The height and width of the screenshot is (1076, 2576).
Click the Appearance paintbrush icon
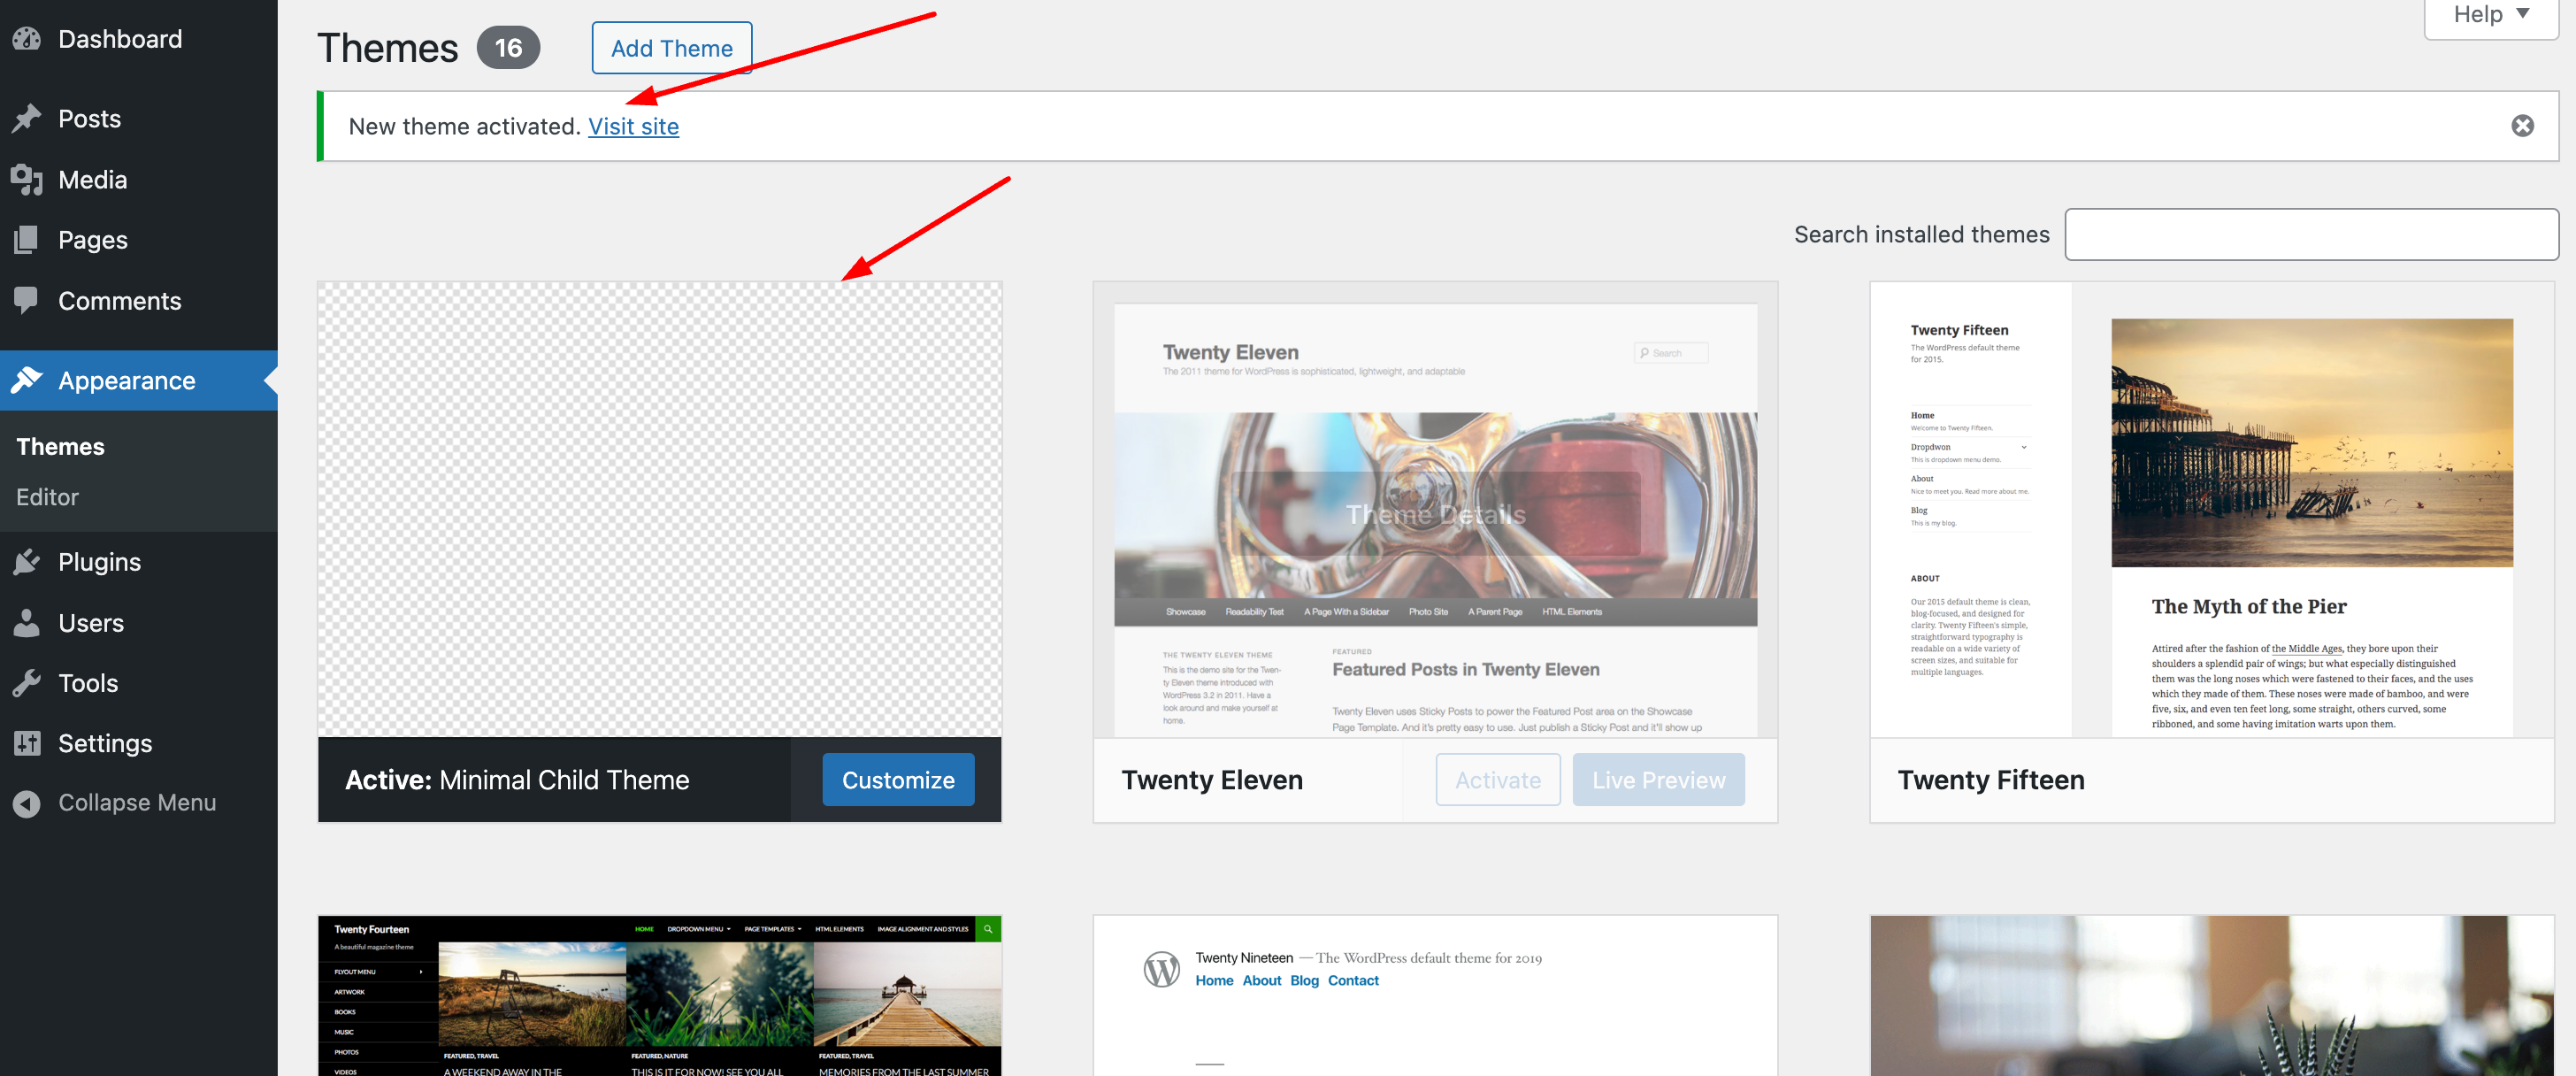(x=27, y=380)
